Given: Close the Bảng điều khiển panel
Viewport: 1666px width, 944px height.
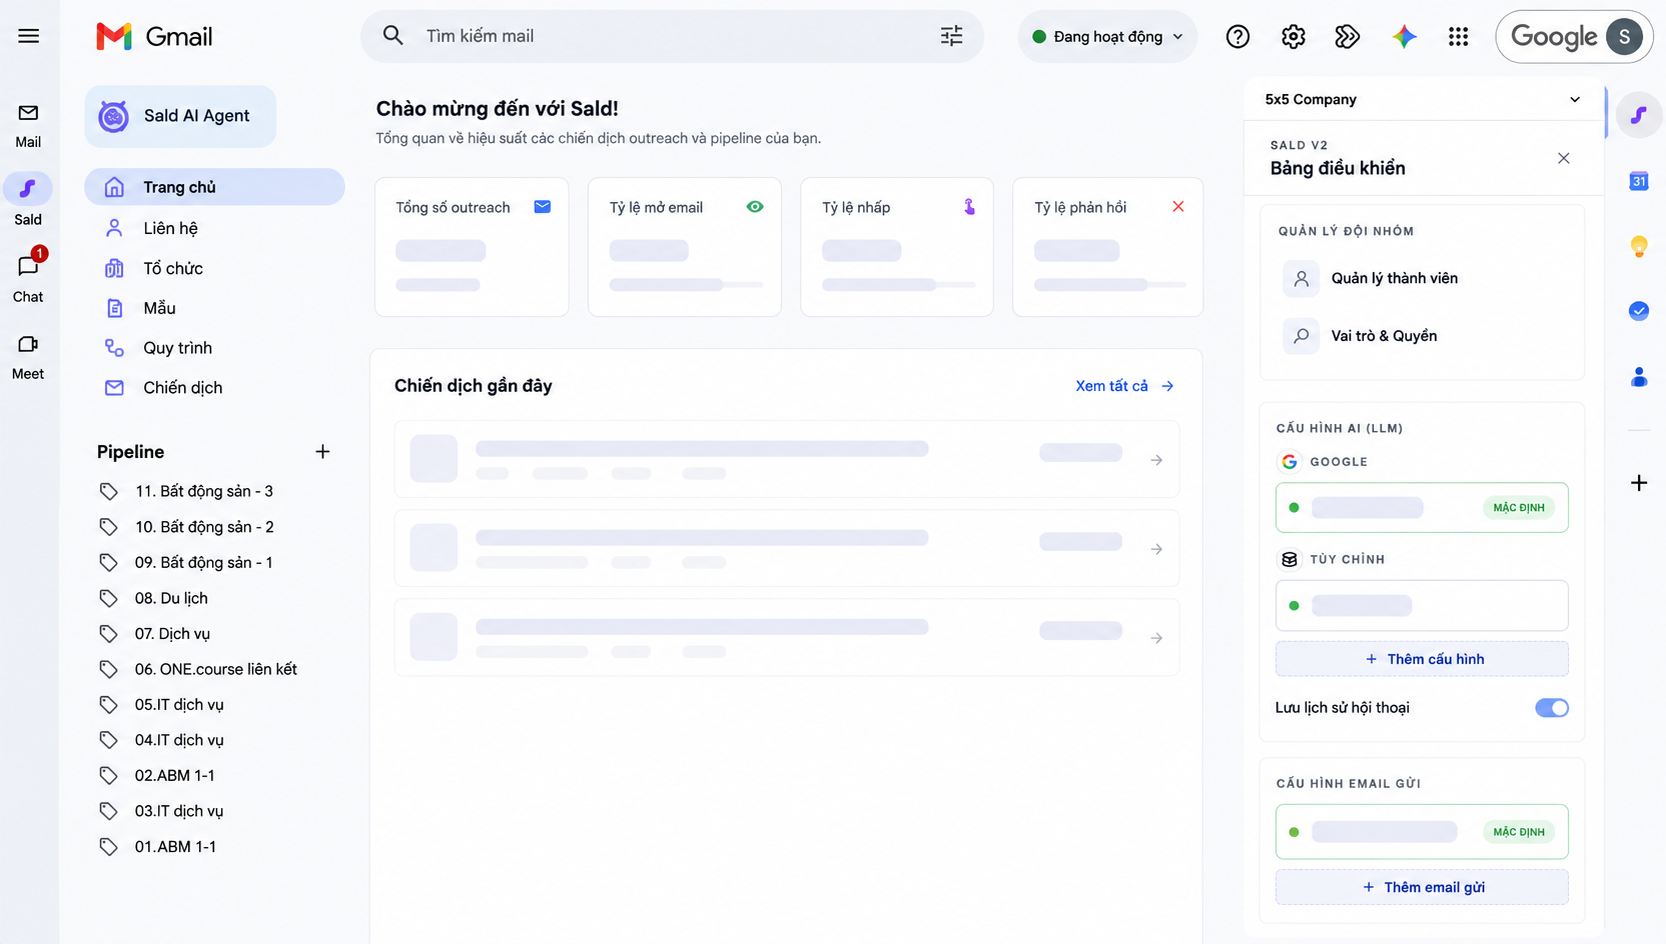Looking at the screenshot, I should (x=1563, y=158).
